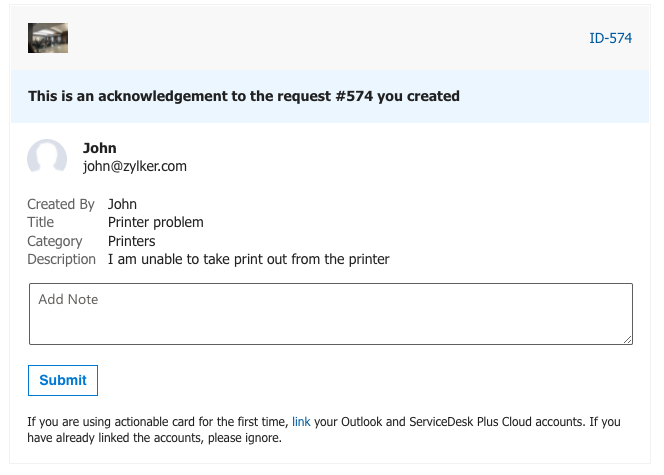The image size is (664, 475).
Task: Click the Category field label
Action: coord(55,241)
